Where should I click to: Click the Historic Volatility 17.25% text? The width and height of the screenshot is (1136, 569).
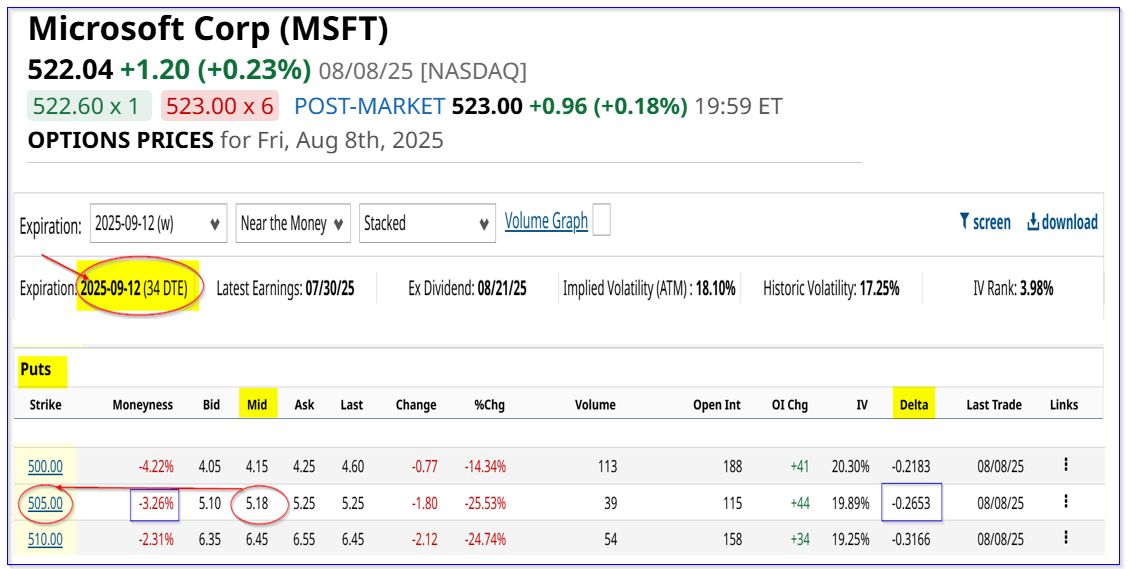[831, 288]
